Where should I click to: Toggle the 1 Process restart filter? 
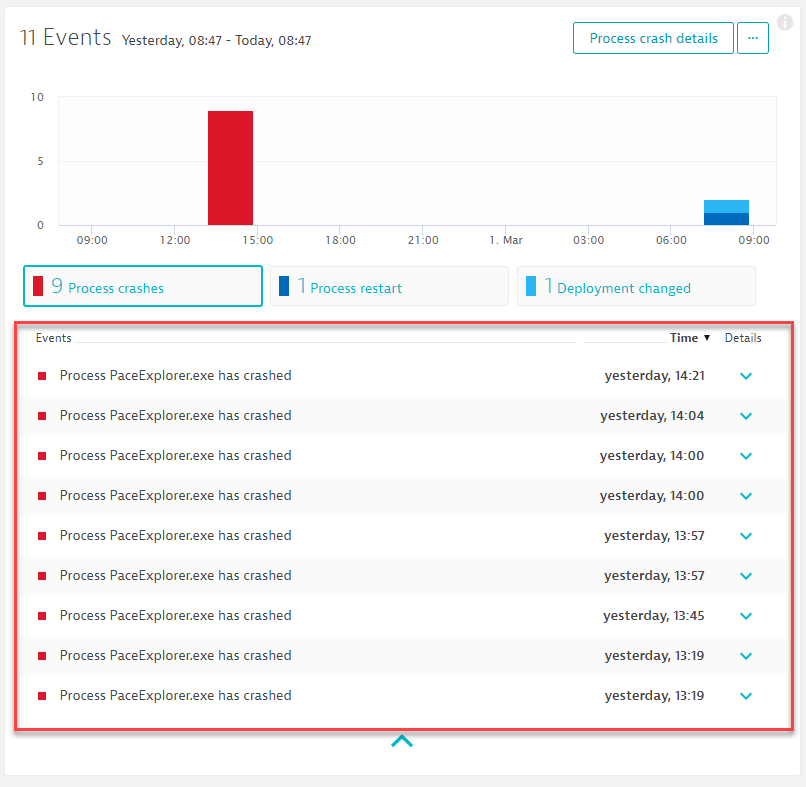point(389,286)
